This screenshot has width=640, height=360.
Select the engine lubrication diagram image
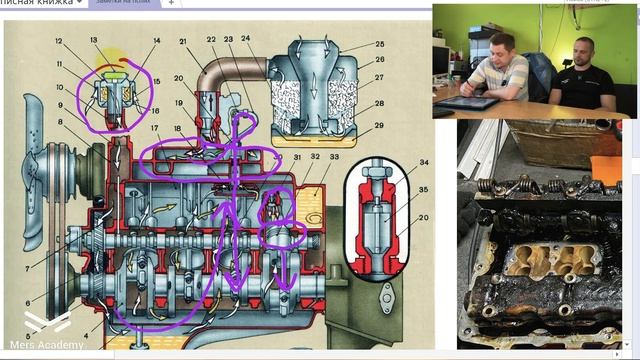coord(219,185)
